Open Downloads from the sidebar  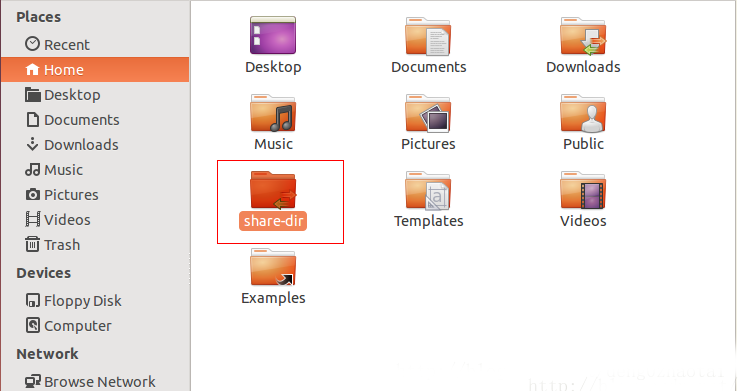(x=95, y=144)
